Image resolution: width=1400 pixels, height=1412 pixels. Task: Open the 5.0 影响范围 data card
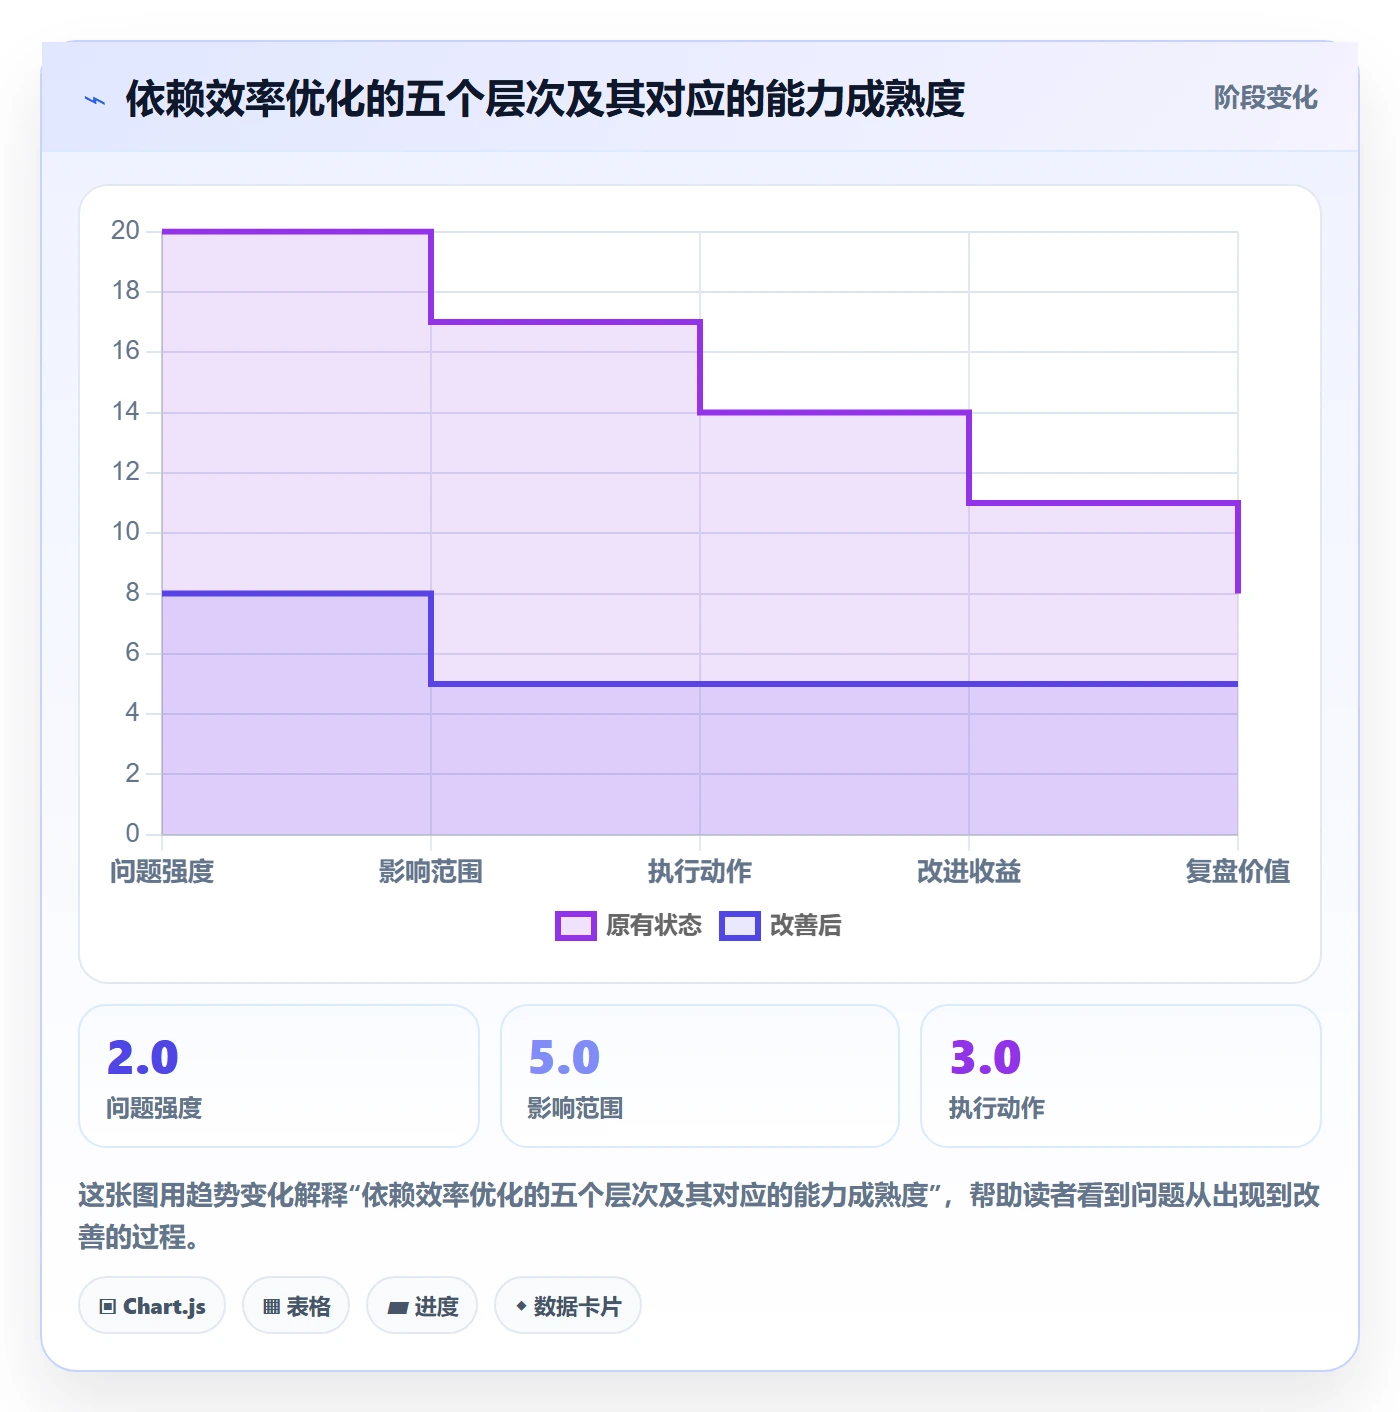coord(700,1076)
